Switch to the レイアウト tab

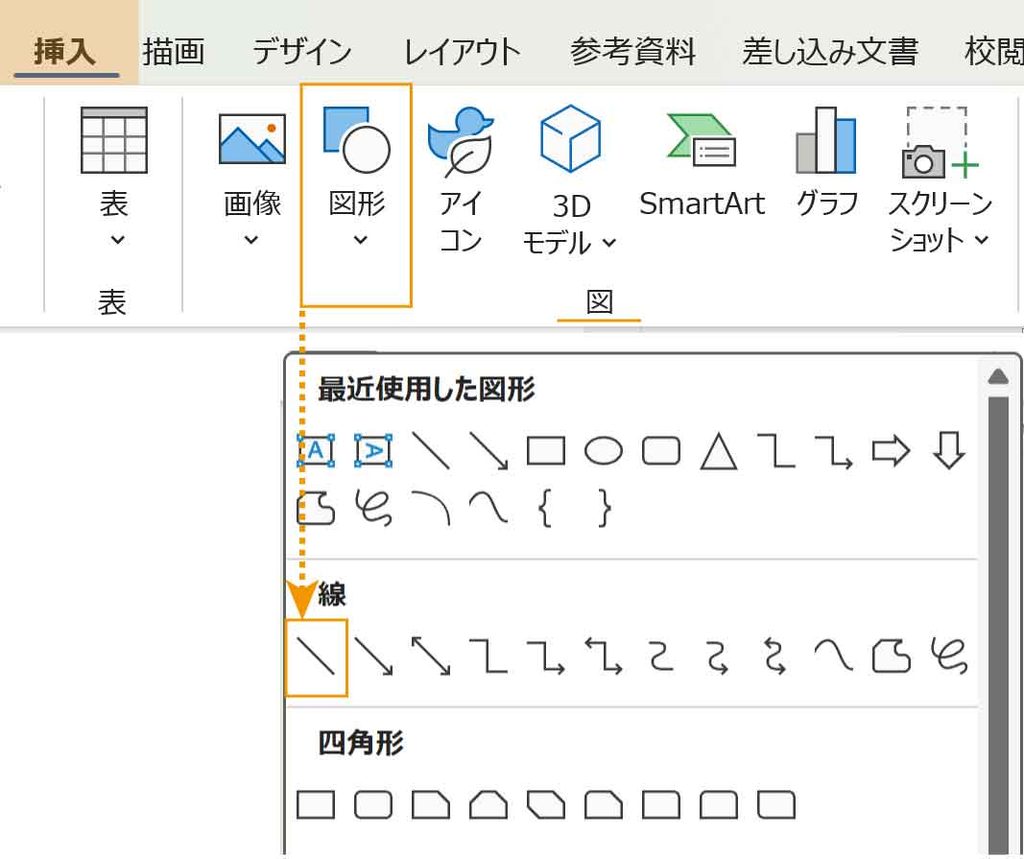pos(462,51)
